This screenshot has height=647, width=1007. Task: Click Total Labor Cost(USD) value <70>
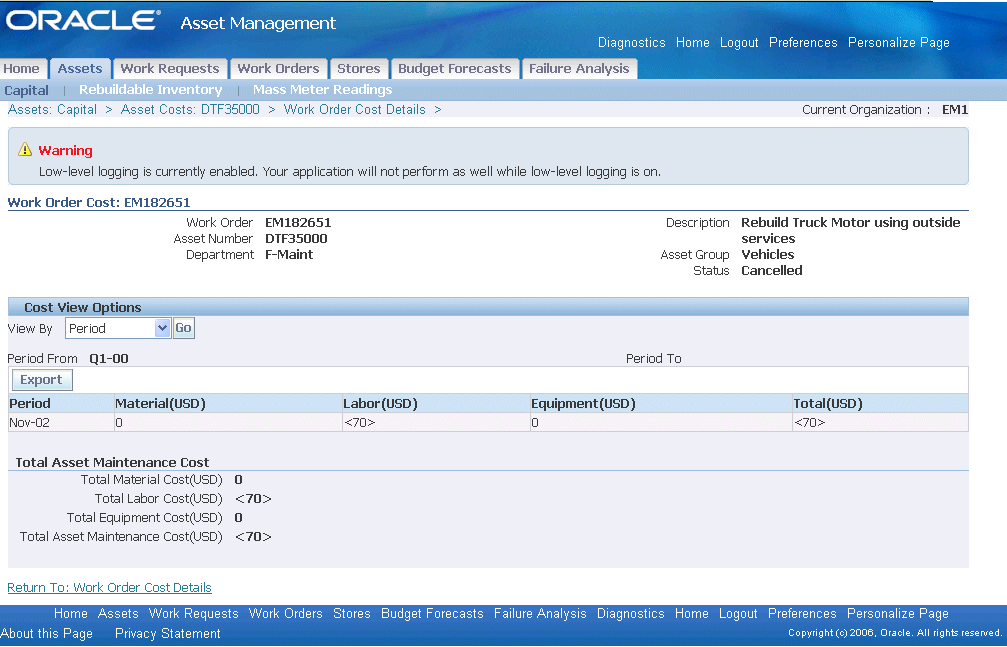253,499
